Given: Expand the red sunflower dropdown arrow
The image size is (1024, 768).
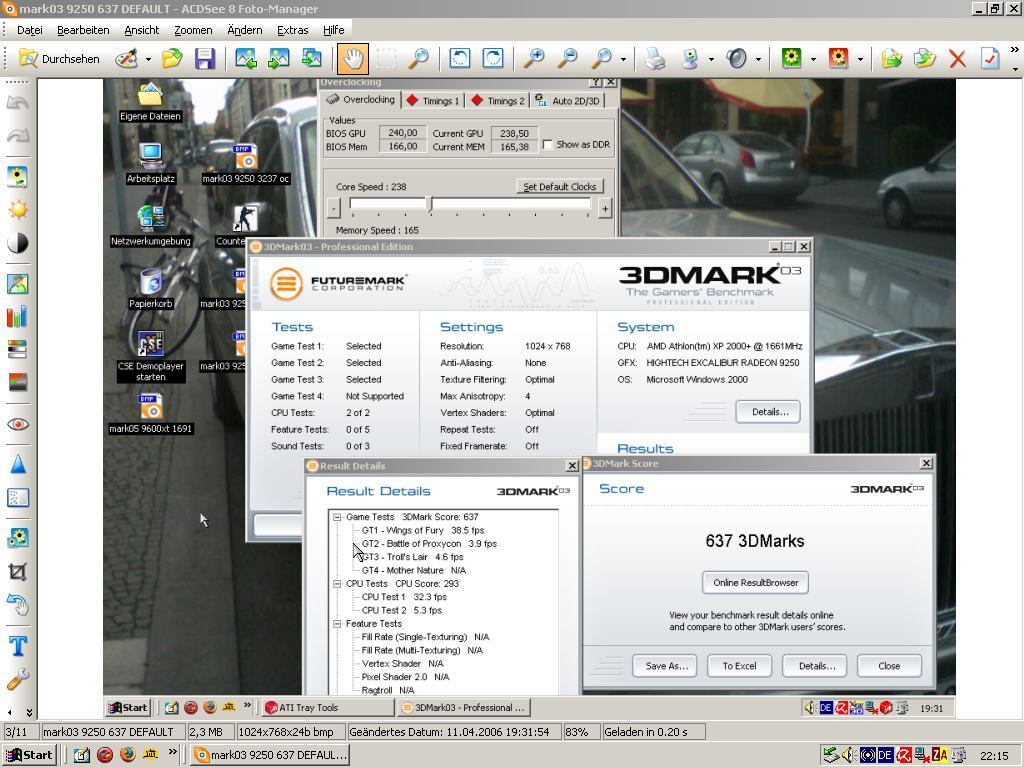Looking at the screenshot, I should (x=860, y=59).
